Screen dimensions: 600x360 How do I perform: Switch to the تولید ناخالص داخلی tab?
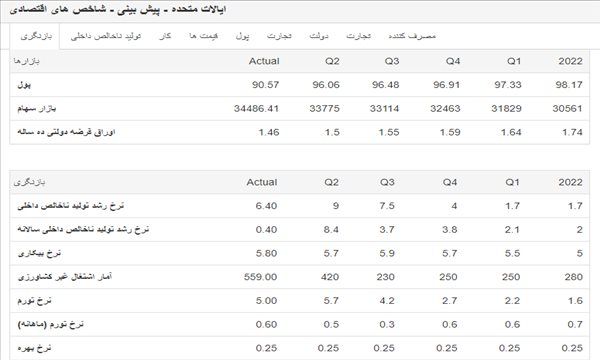[x=106, y=36]
